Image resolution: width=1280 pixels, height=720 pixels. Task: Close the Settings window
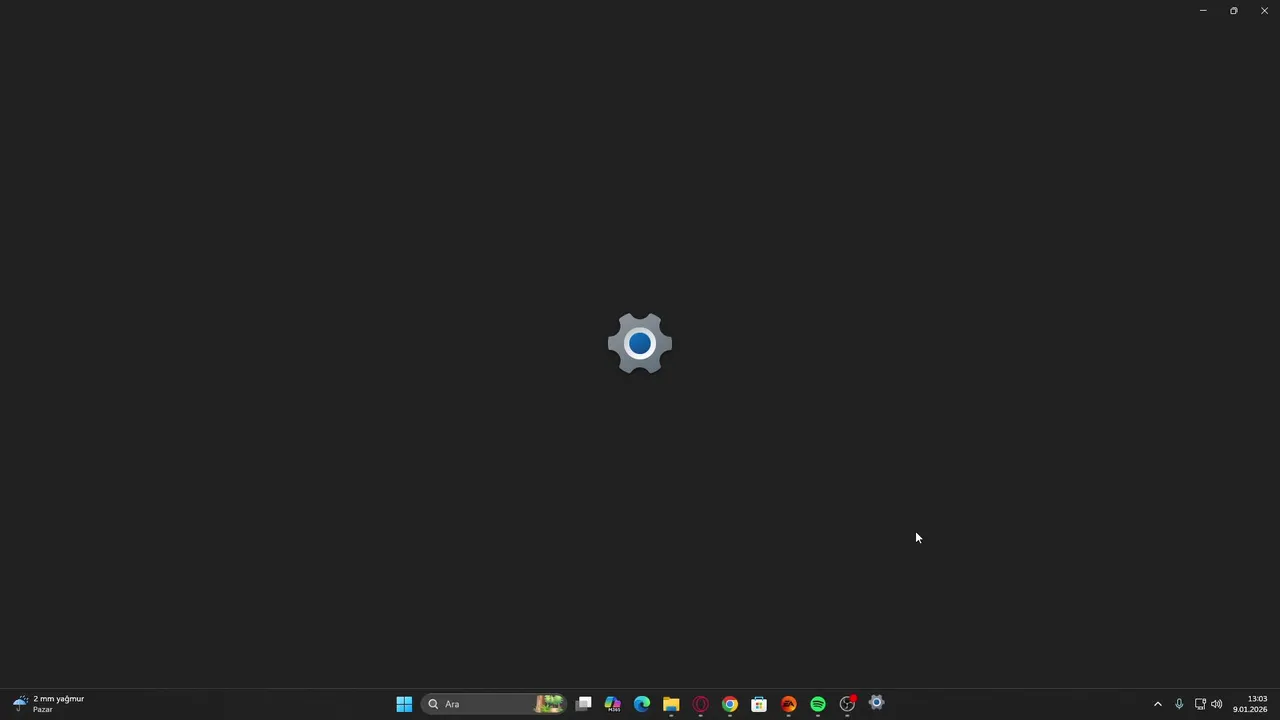click(1264, 10)
